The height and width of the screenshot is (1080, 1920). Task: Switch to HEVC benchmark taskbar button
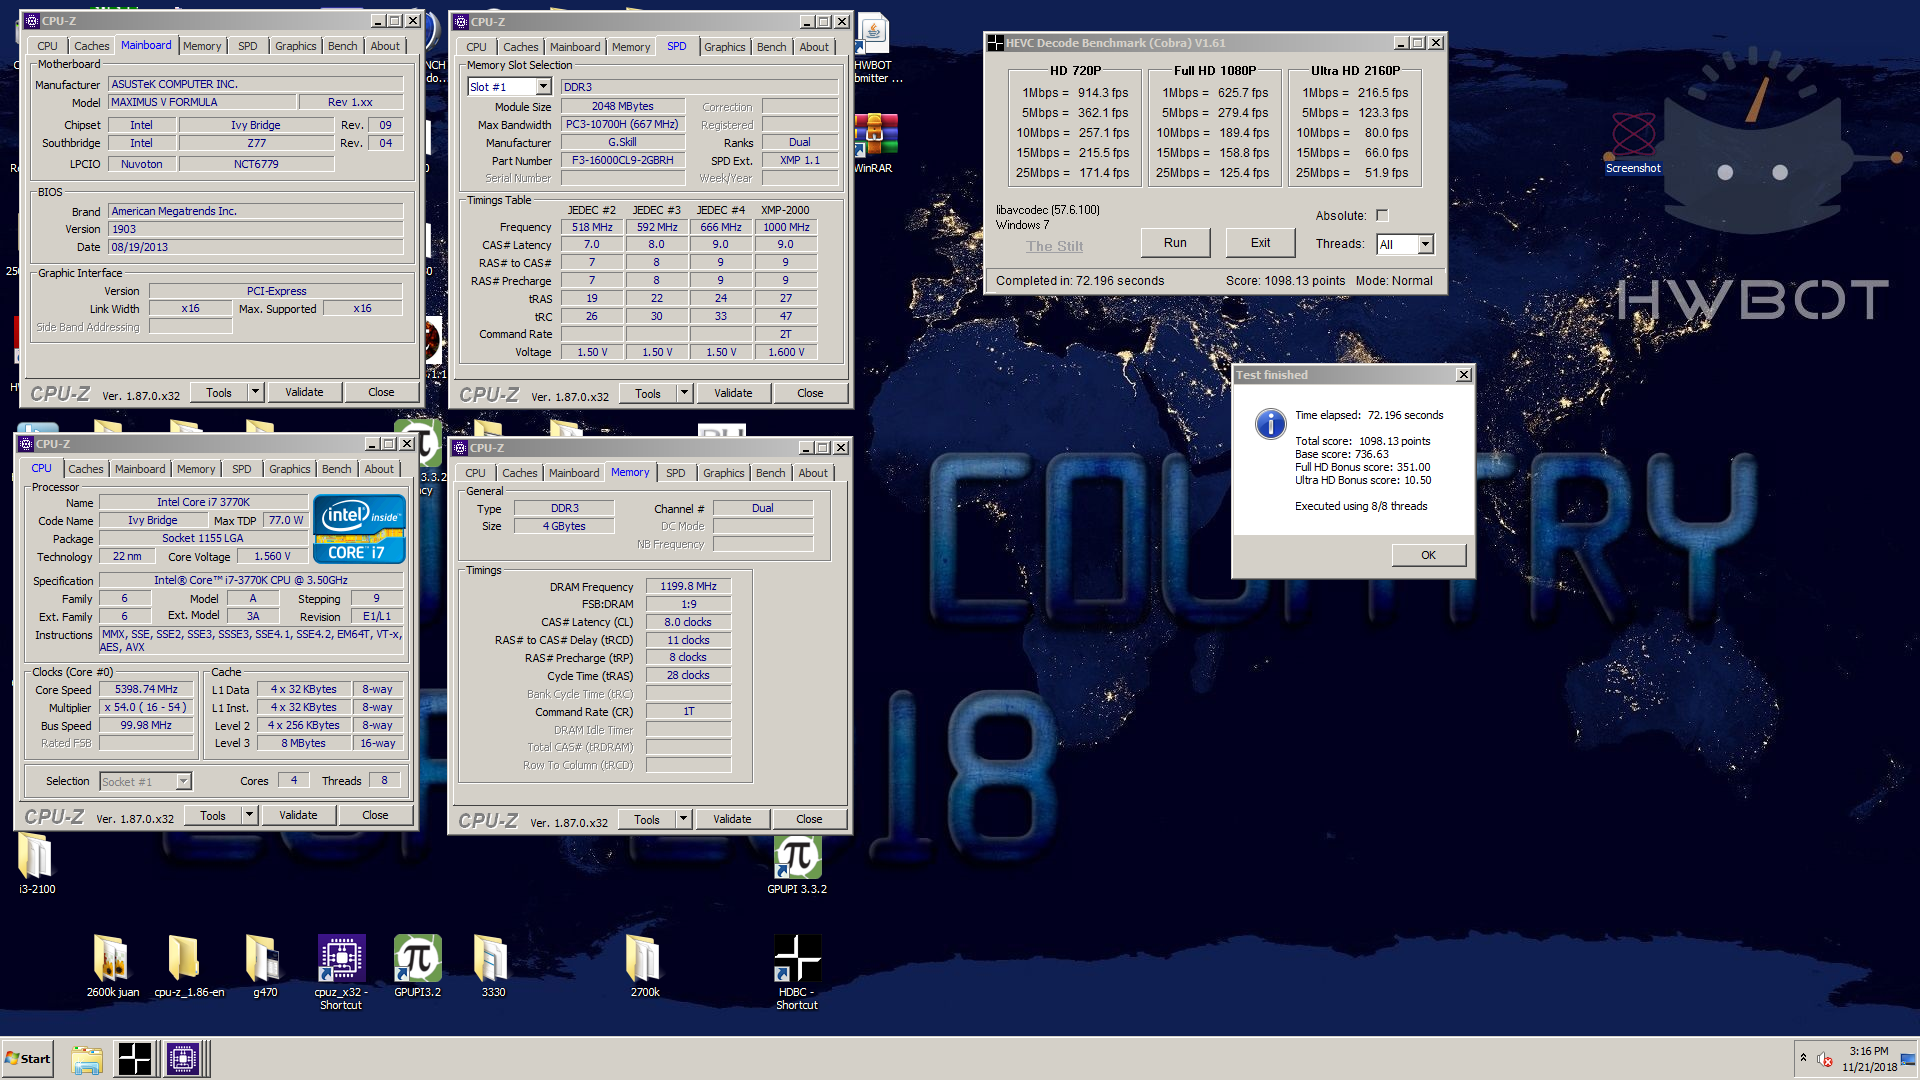tap(134, 1059)
